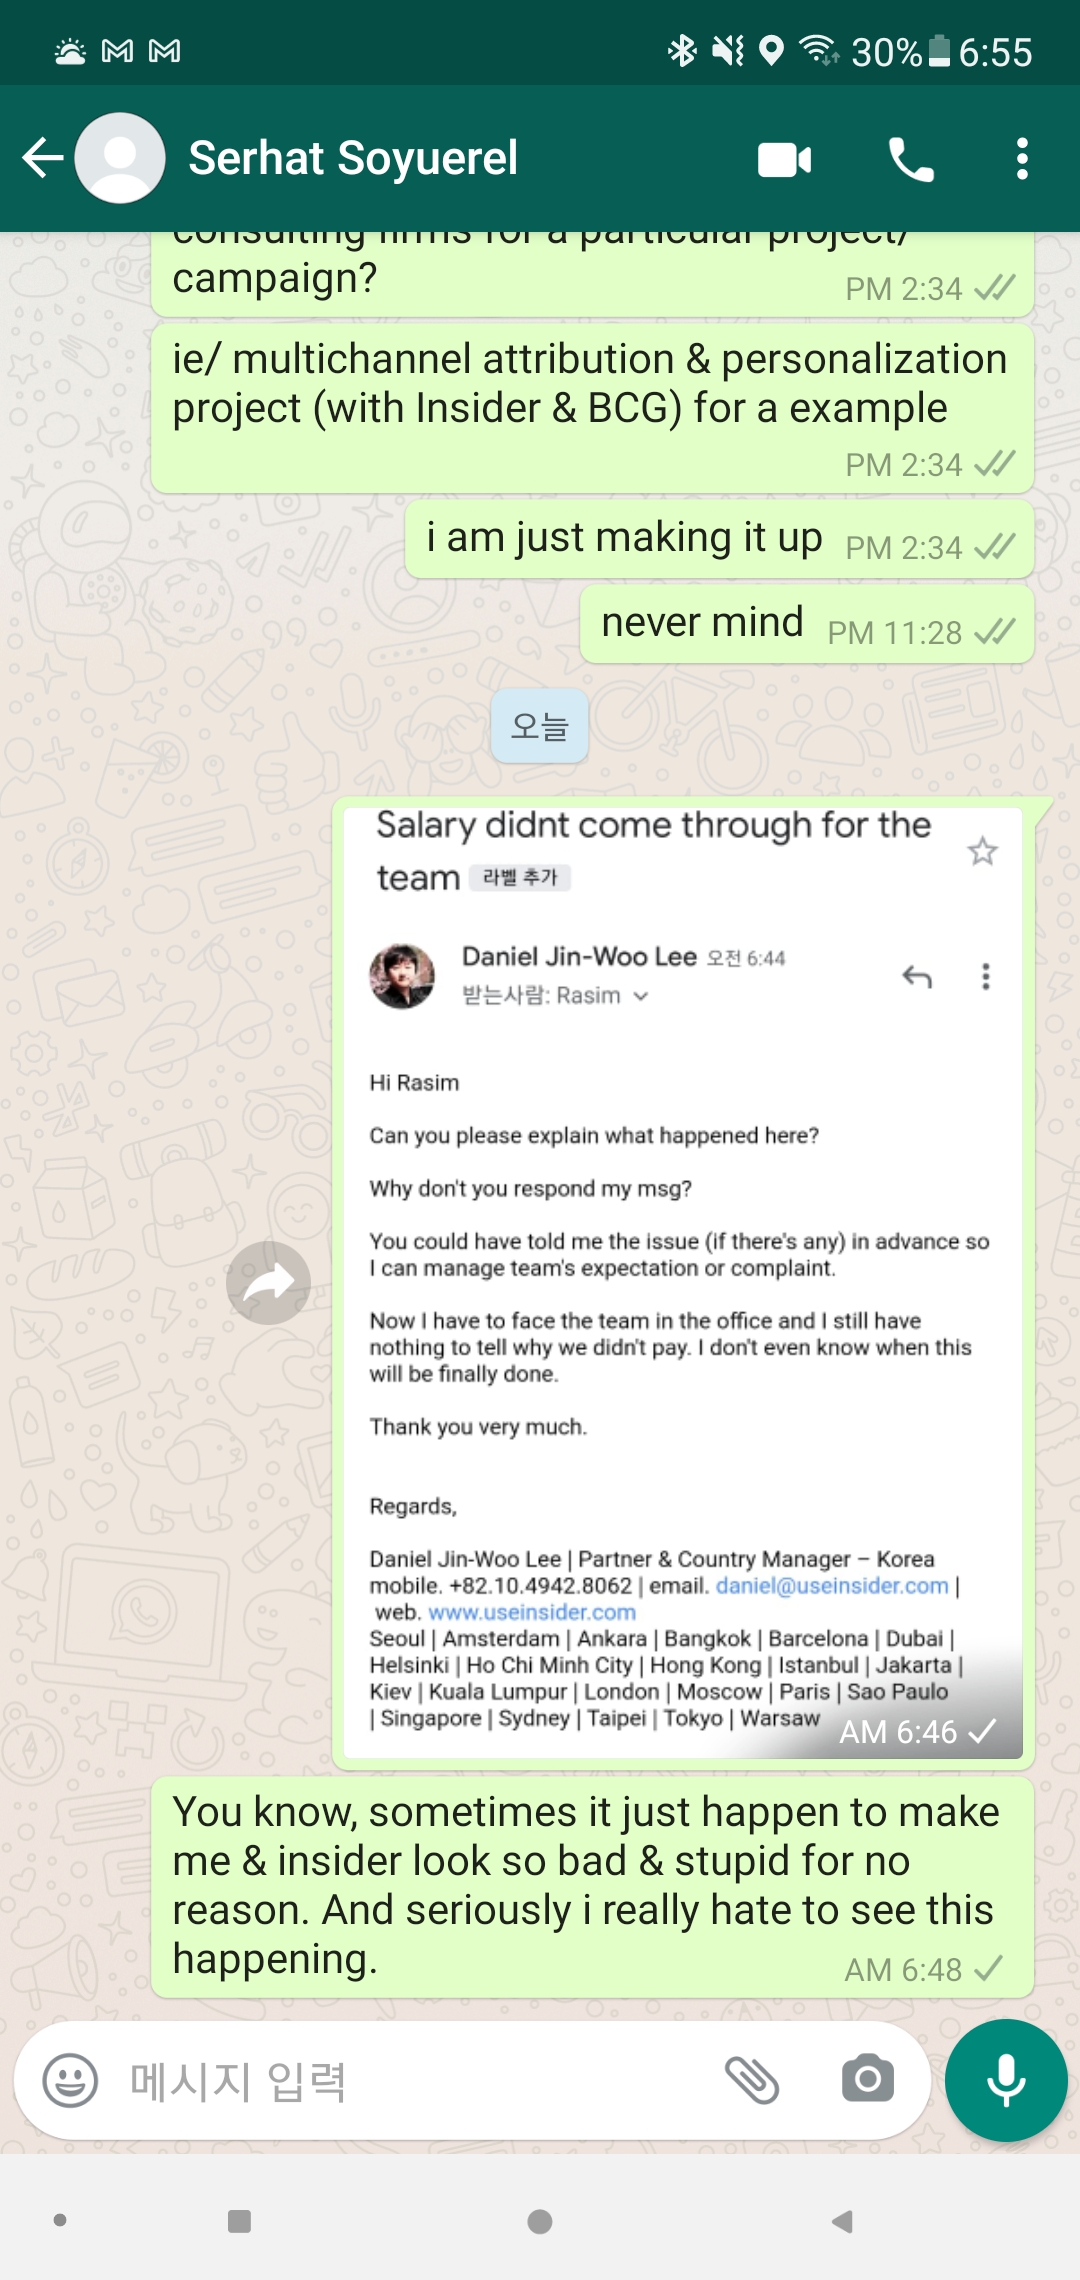
Task: Open the three-dot chat options menu
Action: (1021, 159)
